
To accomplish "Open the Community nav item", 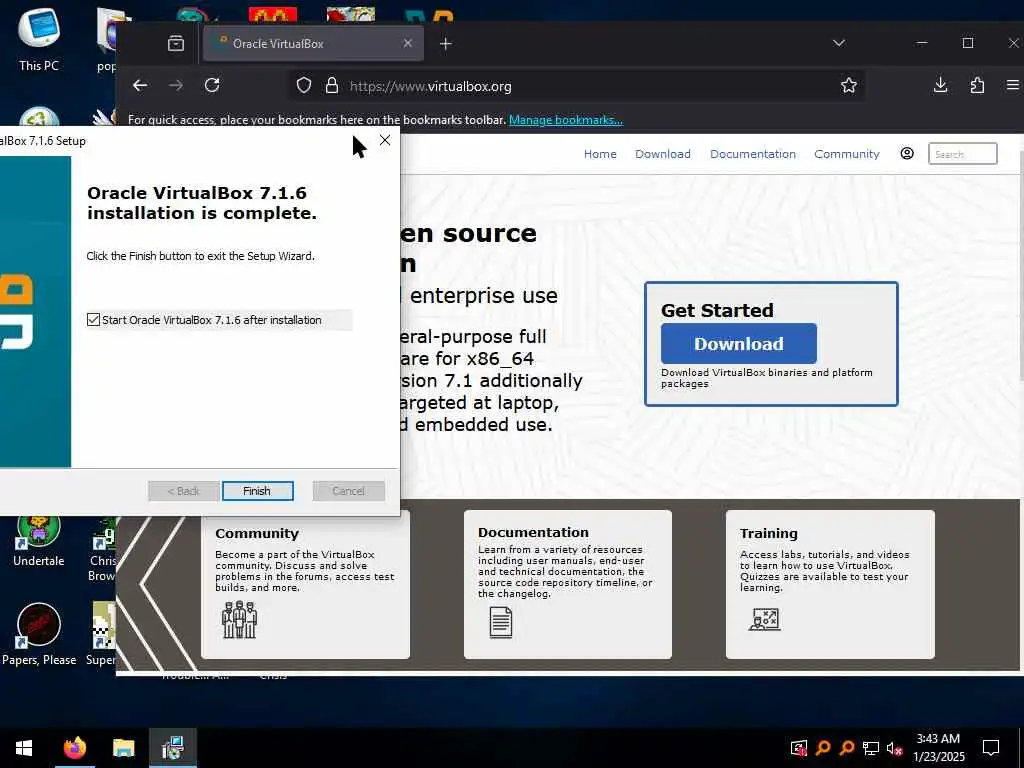I will [x=846, y=154].
